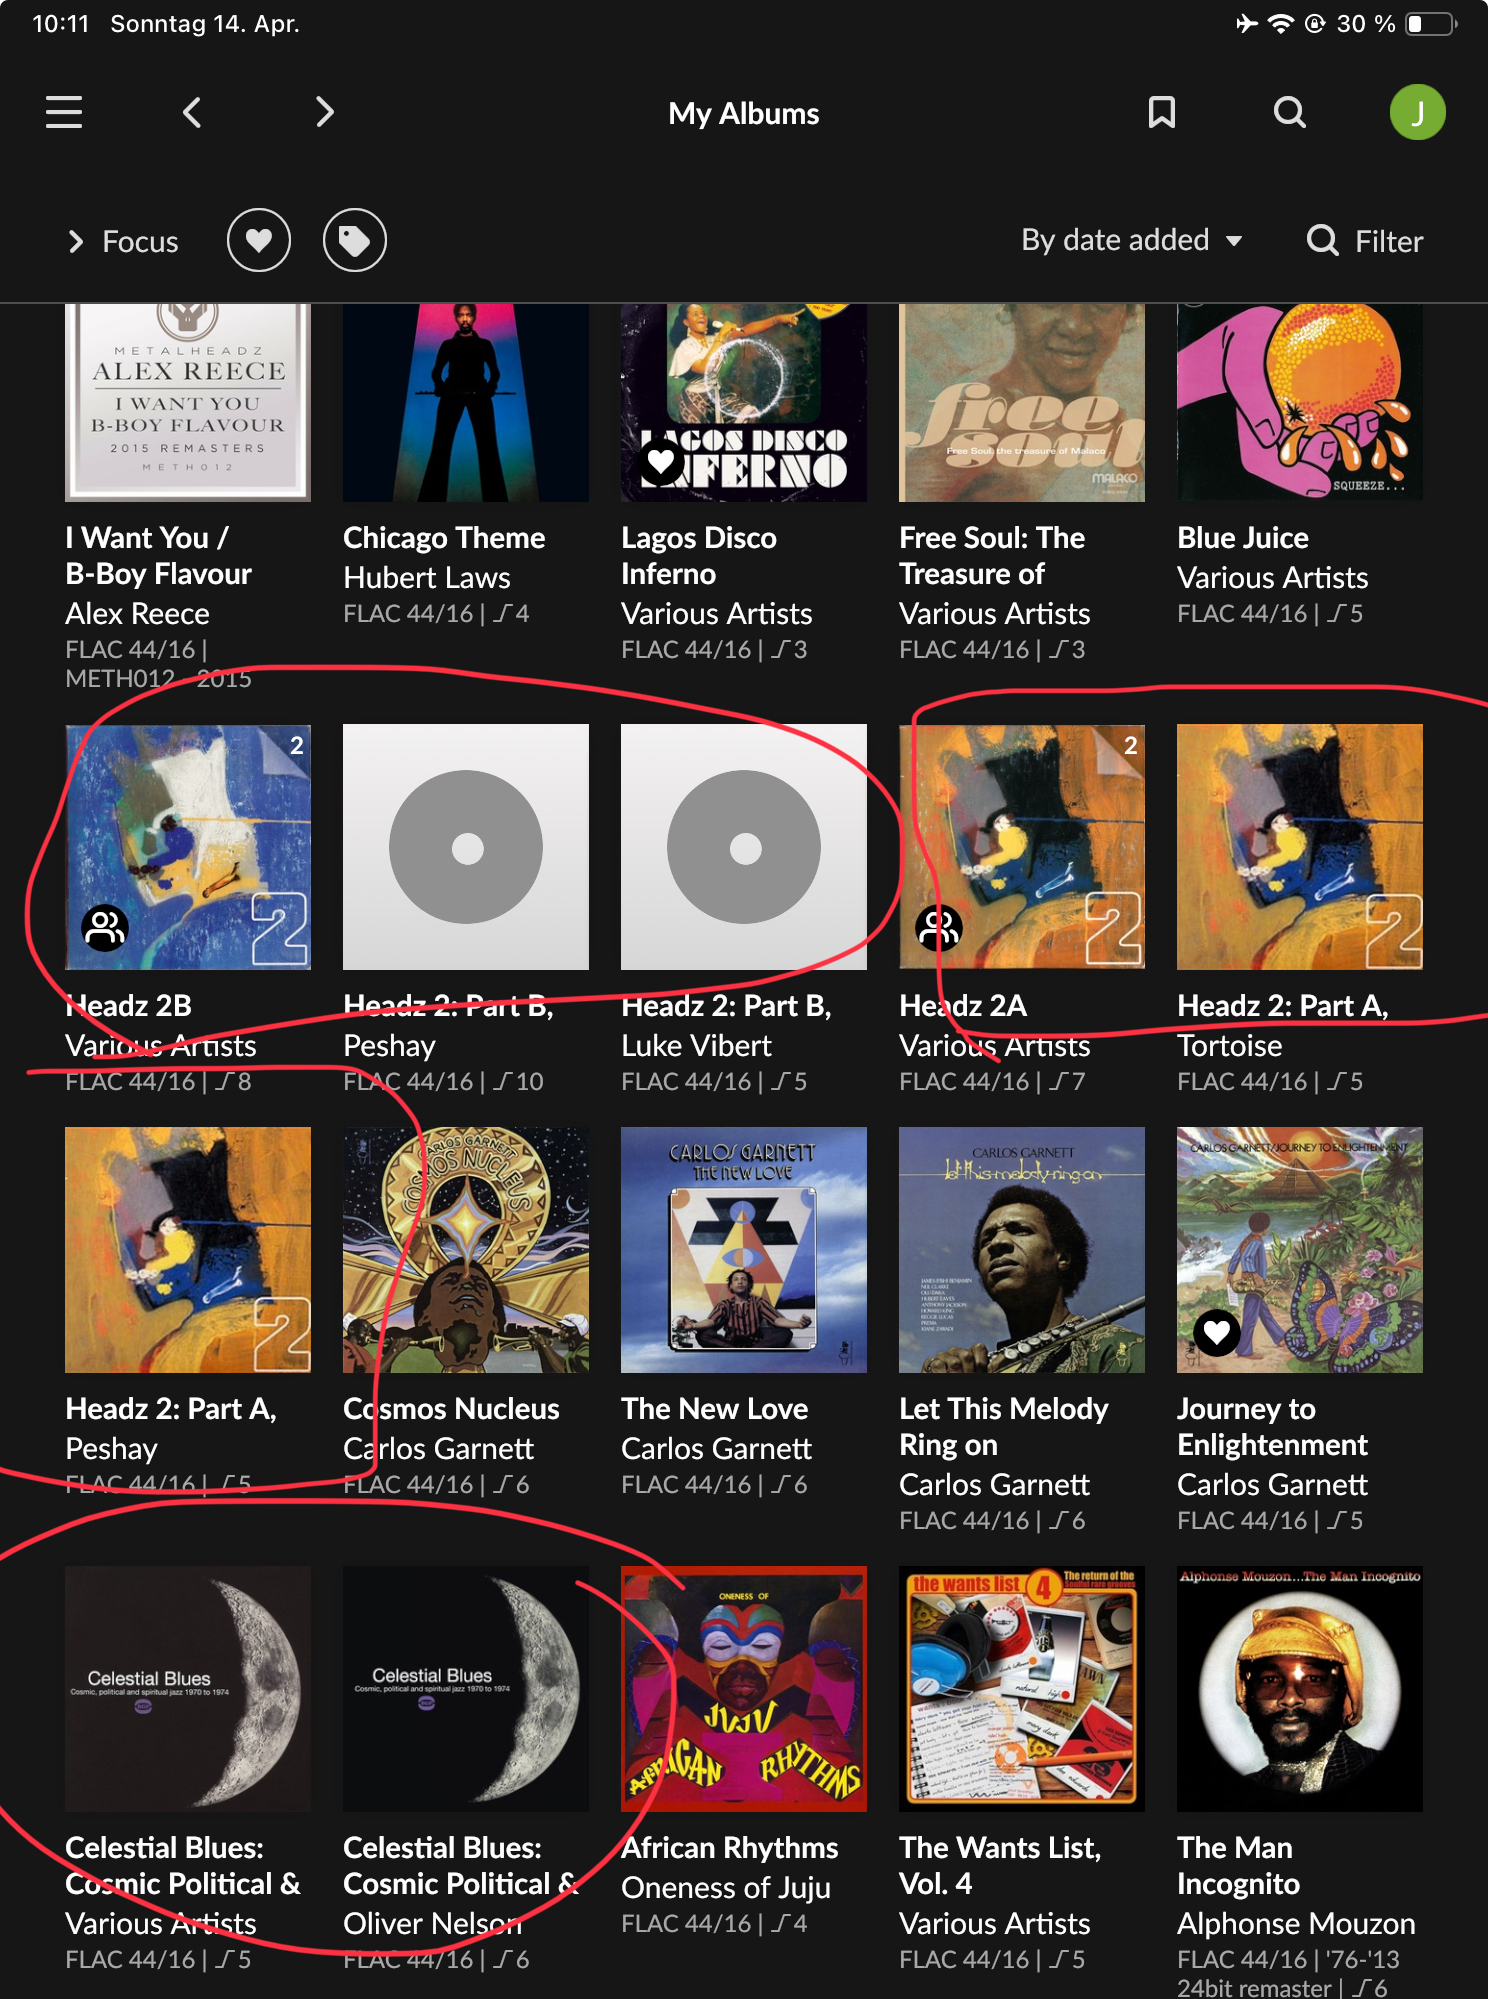Screen dimensions: 1488x1999
Task: Open the green J profile avatar
Action: pyautogui.click(x=1417, y=112)
